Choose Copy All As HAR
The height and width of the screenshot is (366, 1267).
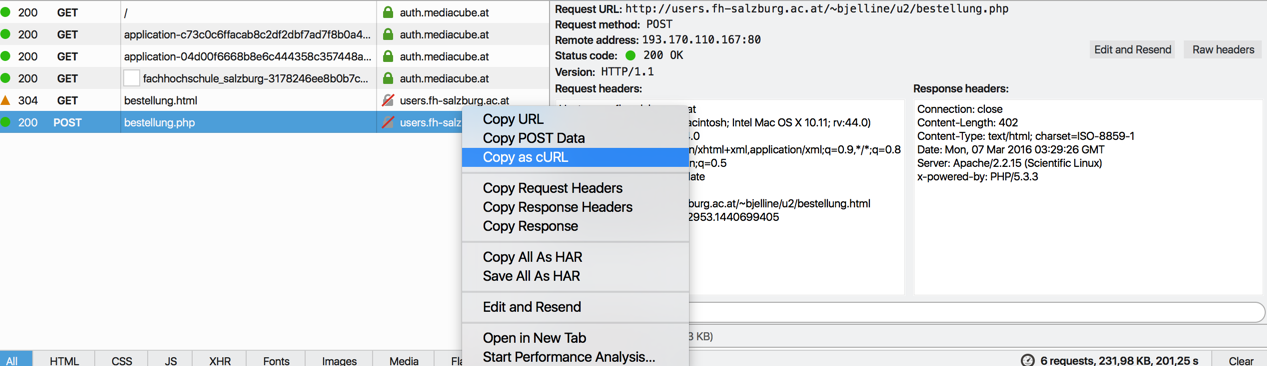point(532,257)
